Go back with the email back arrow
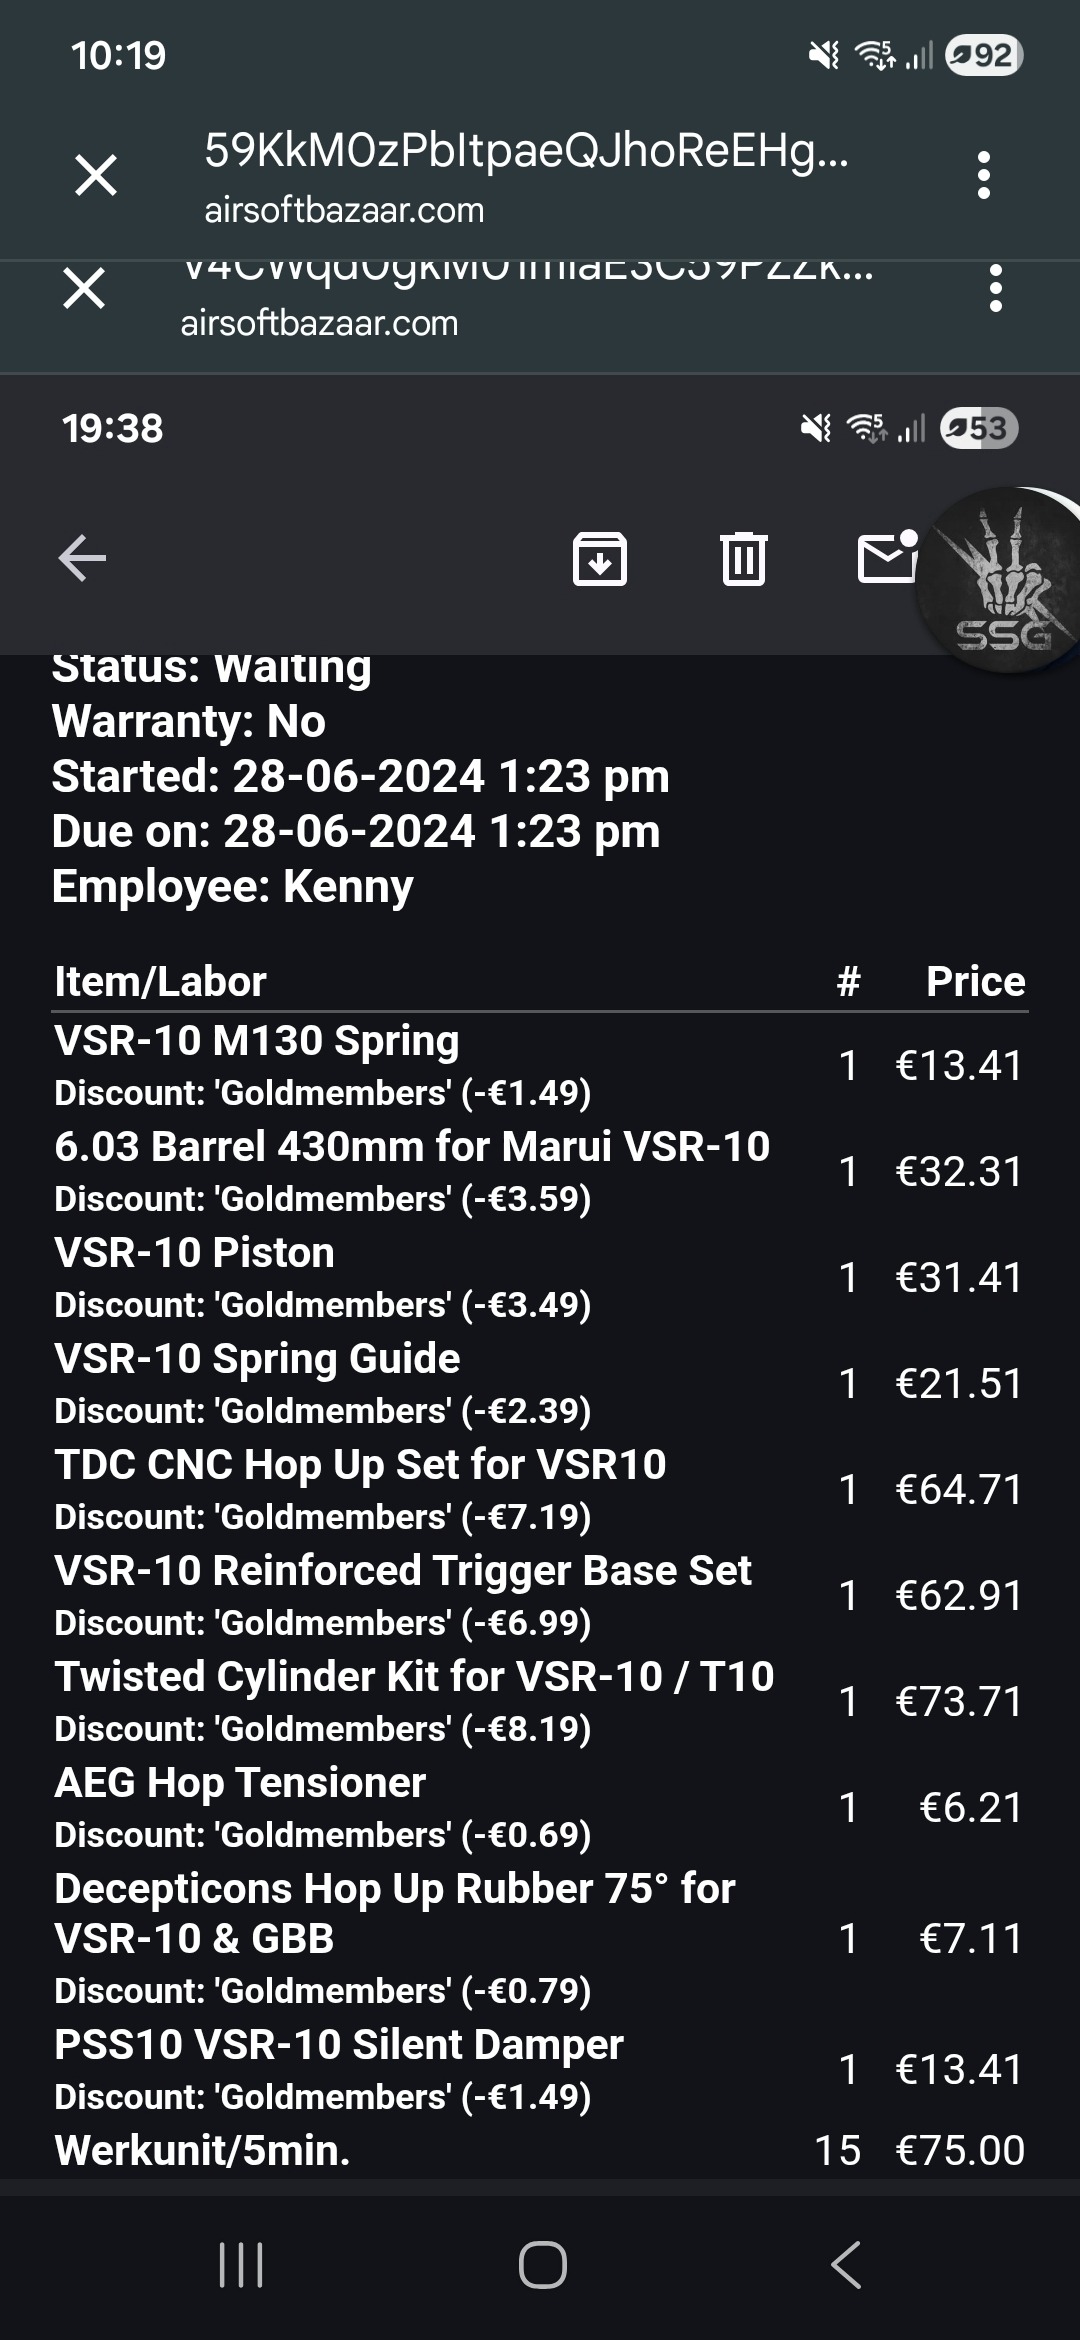1080x2340 pixels. 82,558
